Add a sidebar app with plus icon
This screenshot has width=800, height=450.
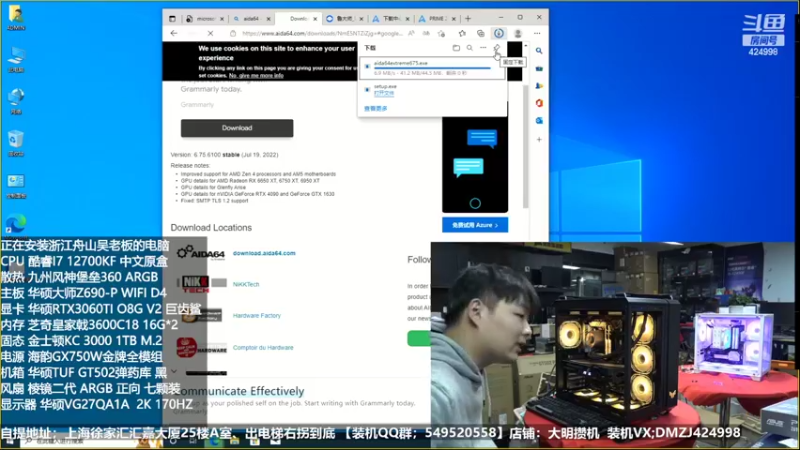539,139
